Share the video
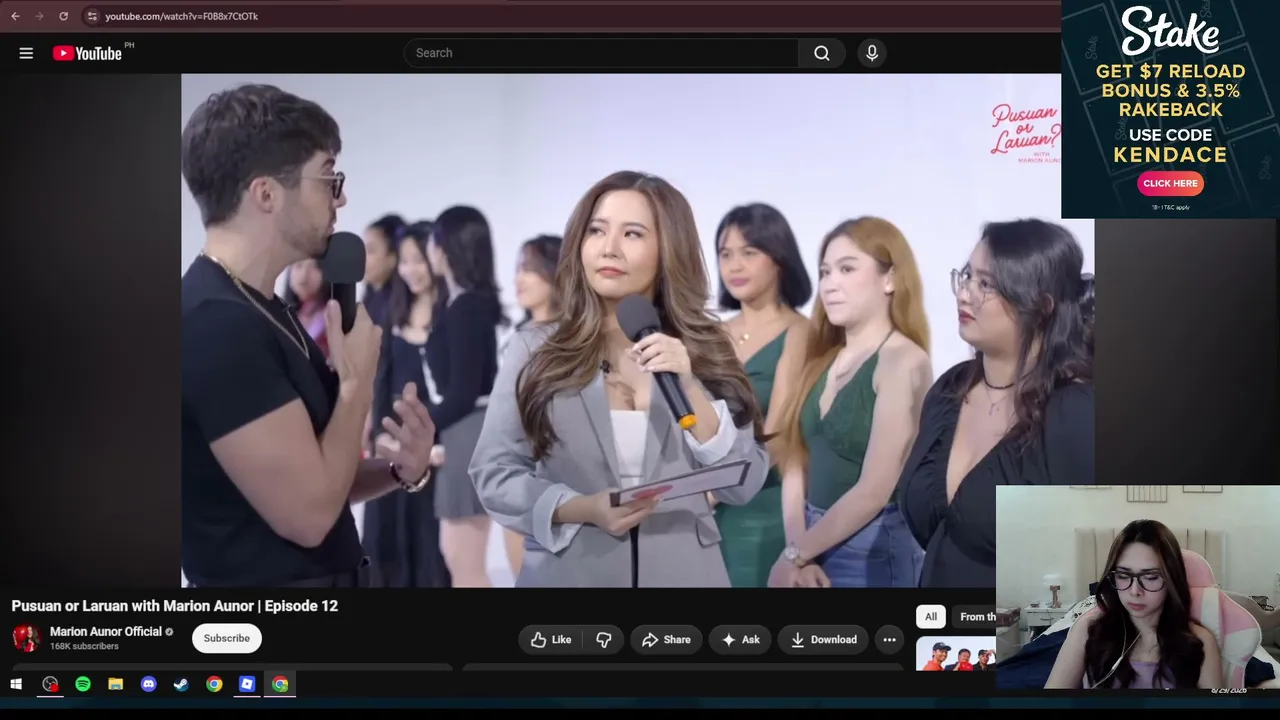The image size is (1280, 720). [x=666, y=640]
